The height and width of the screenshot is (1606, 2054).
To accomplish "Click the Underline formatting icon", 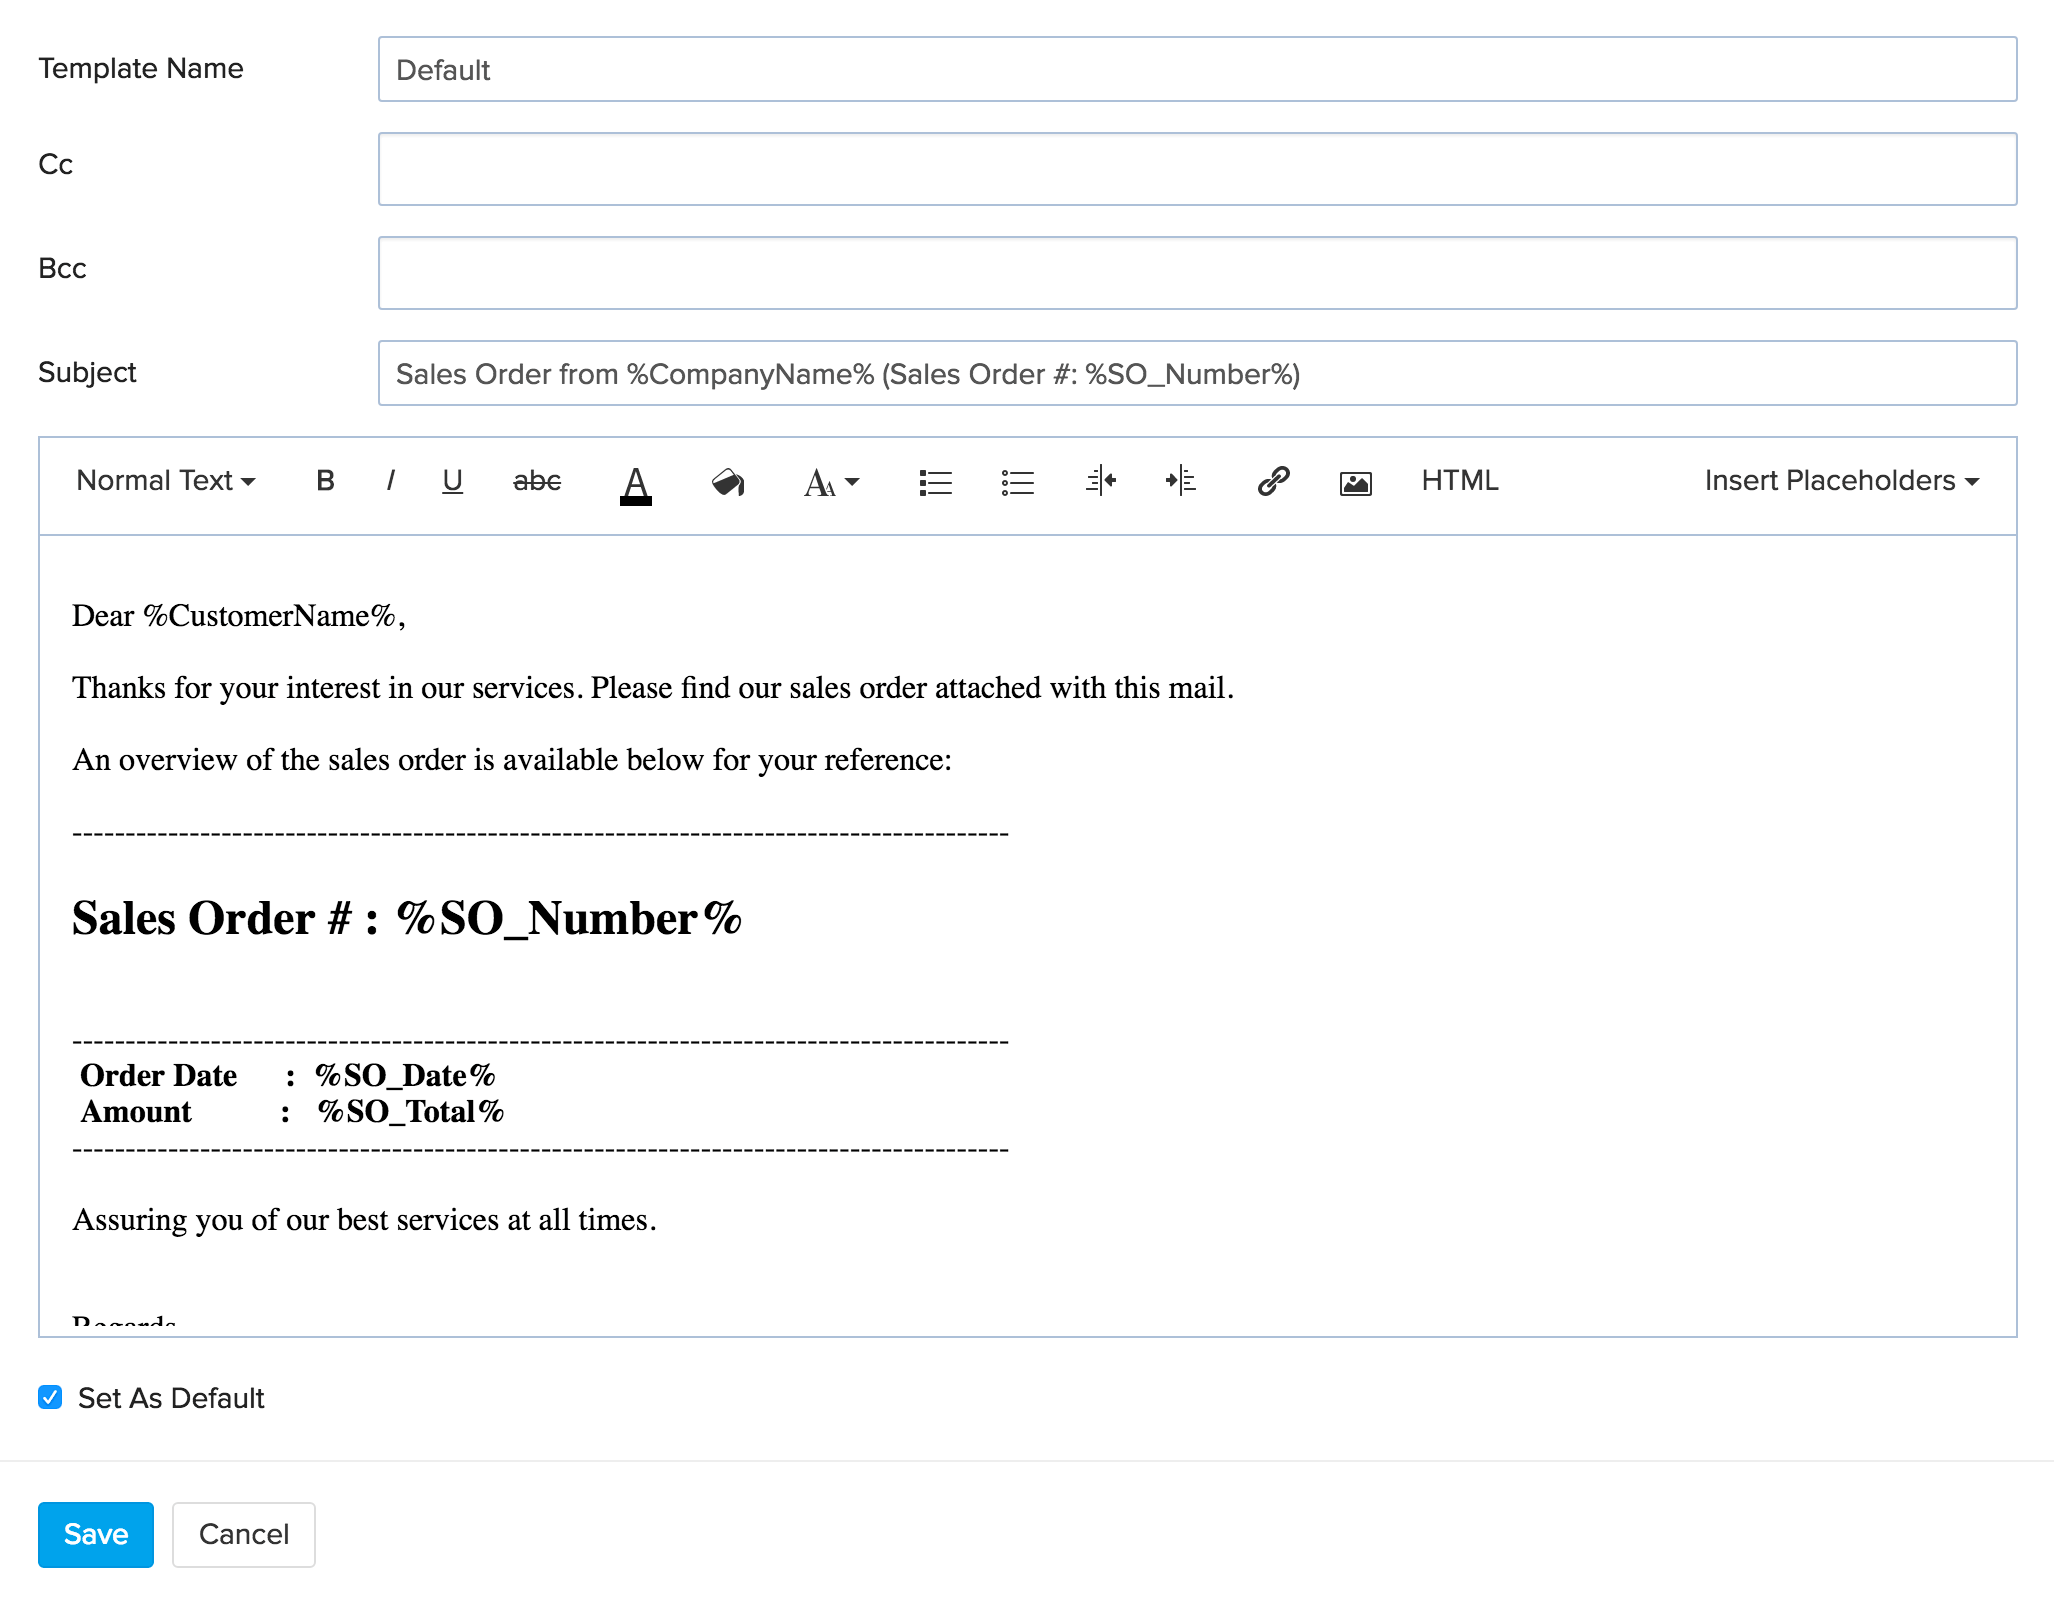I will pos(452,482).
